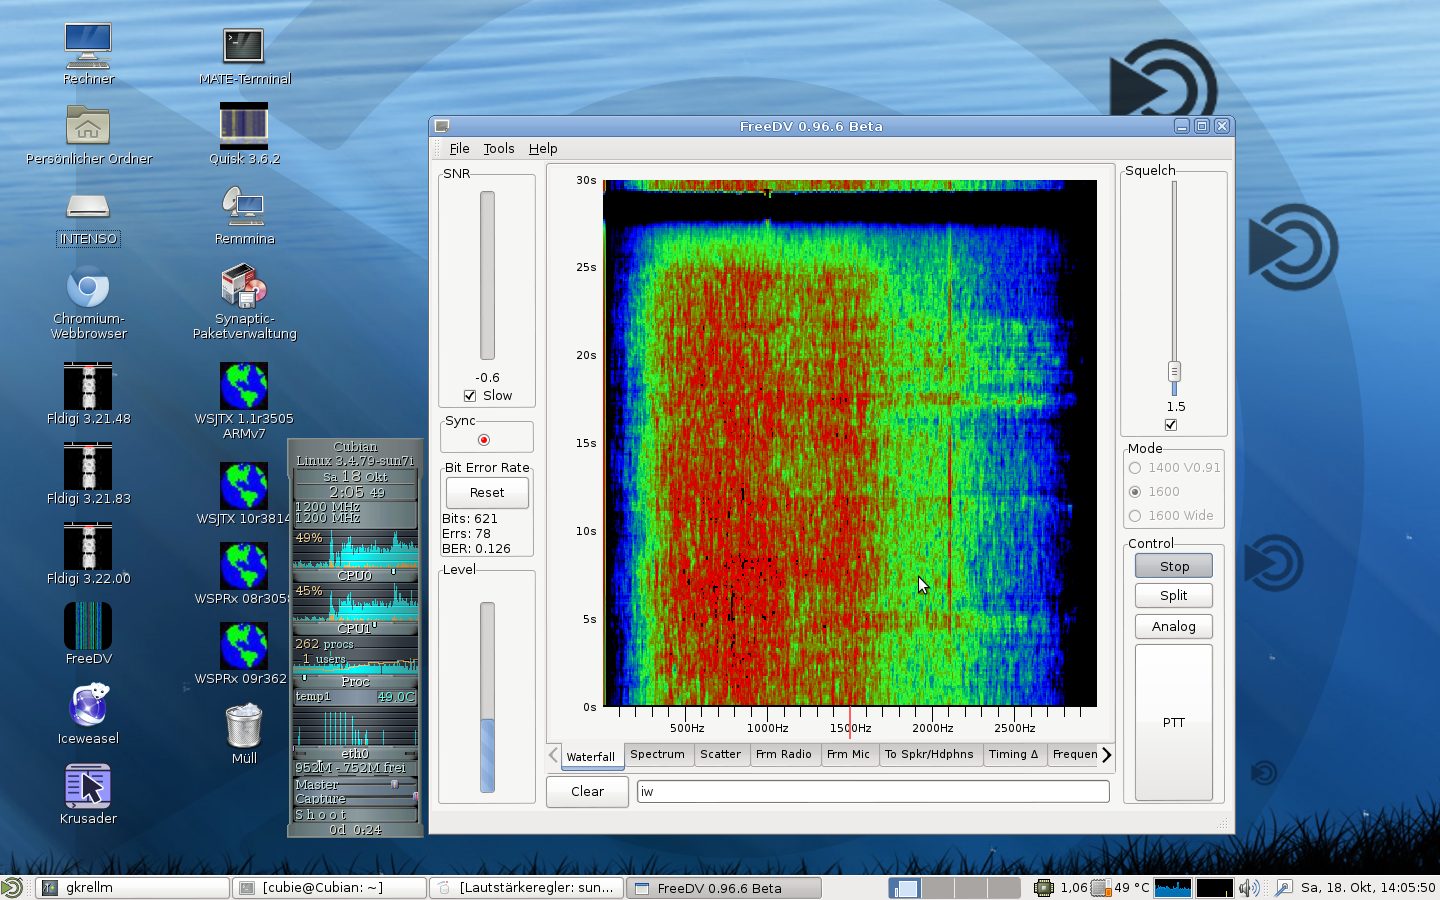Open the MATE main menu icon

(12, 887)
